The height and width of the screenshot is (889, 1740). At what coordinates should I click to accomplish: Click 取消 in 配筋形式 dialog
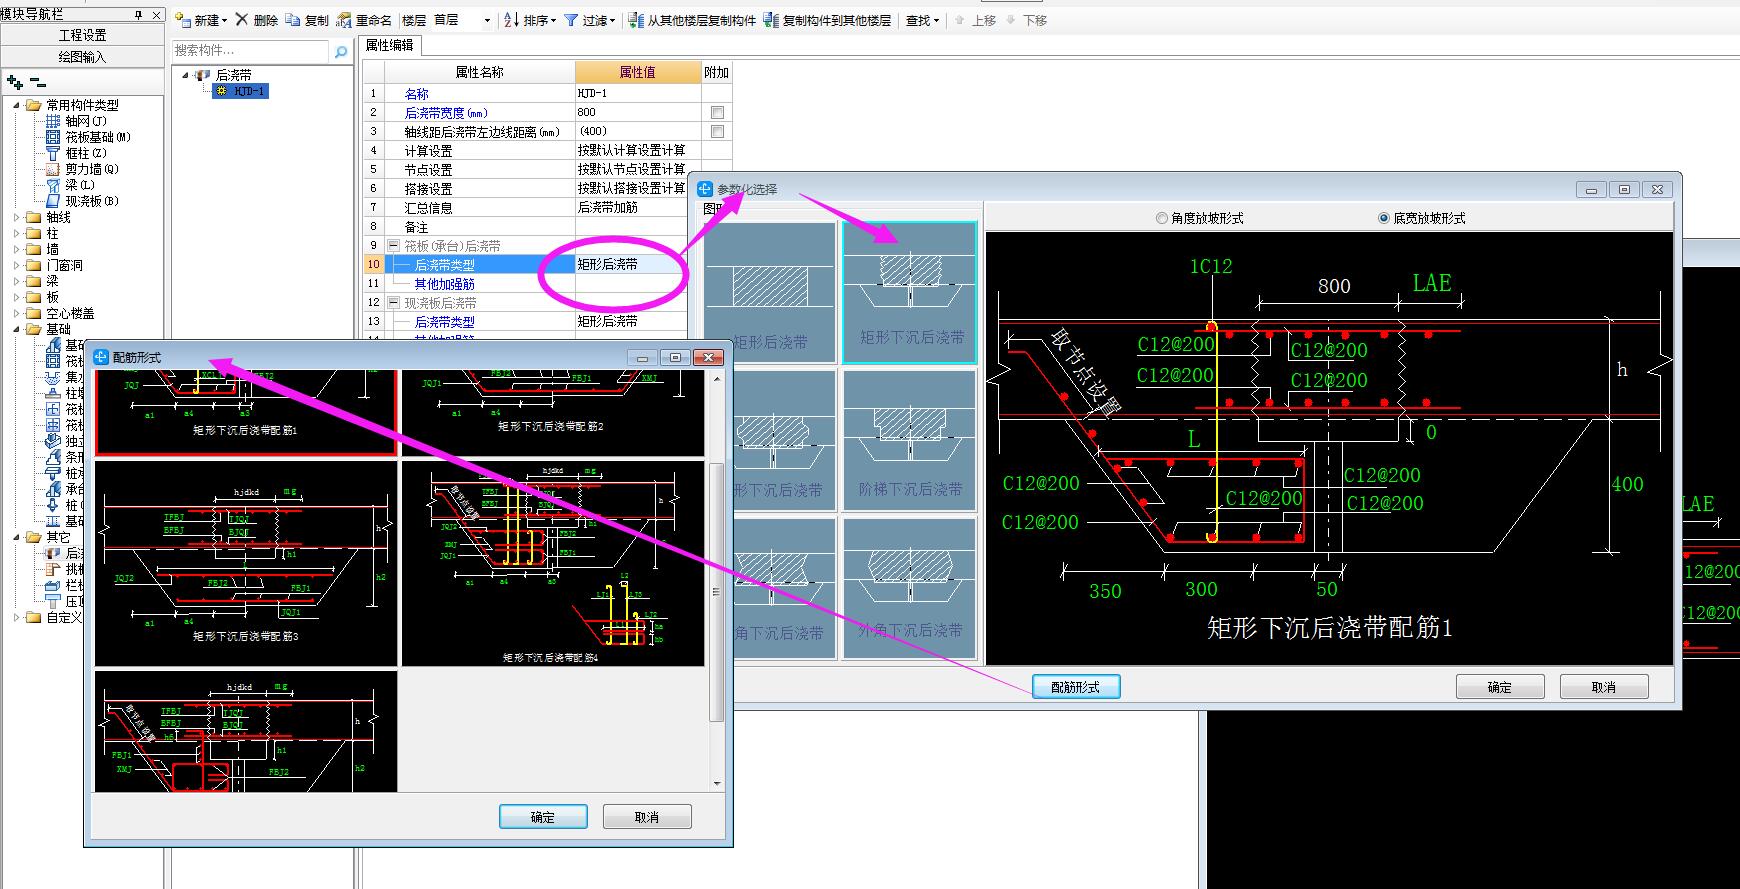pos(647,817)
